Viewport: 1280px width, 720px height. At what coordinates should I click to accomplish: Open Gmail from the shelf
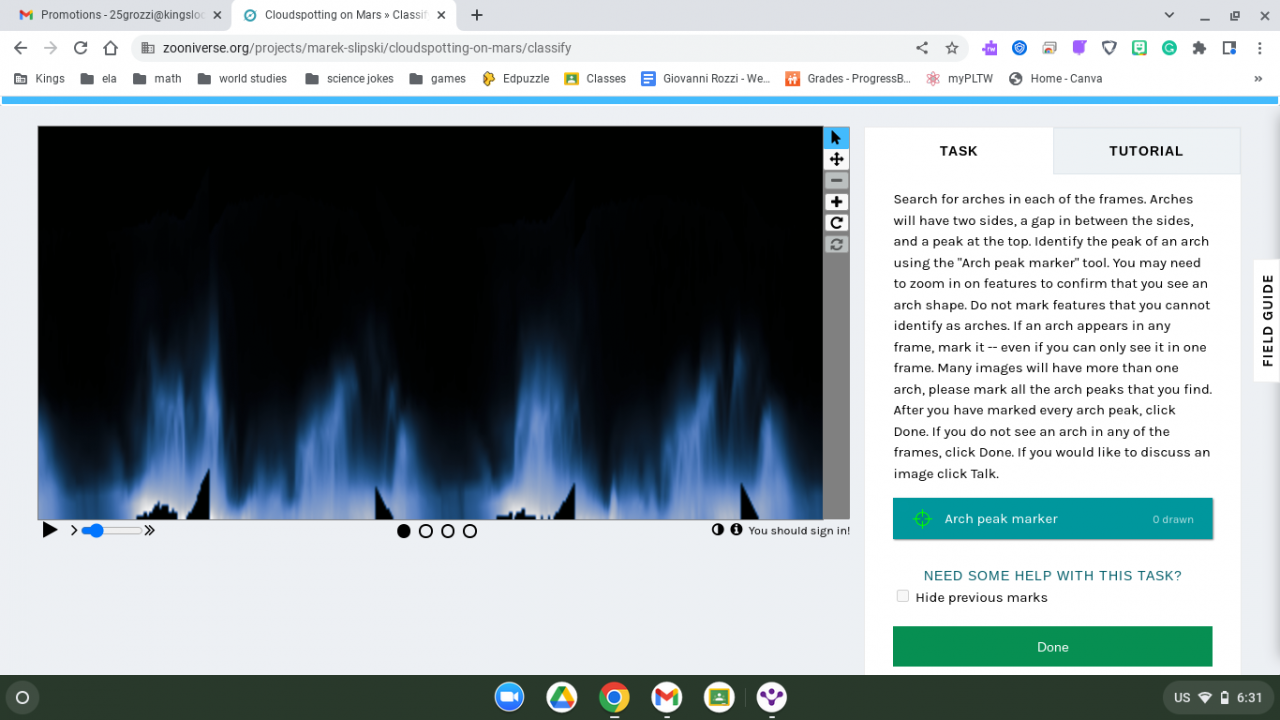click(x=667, y=697)
